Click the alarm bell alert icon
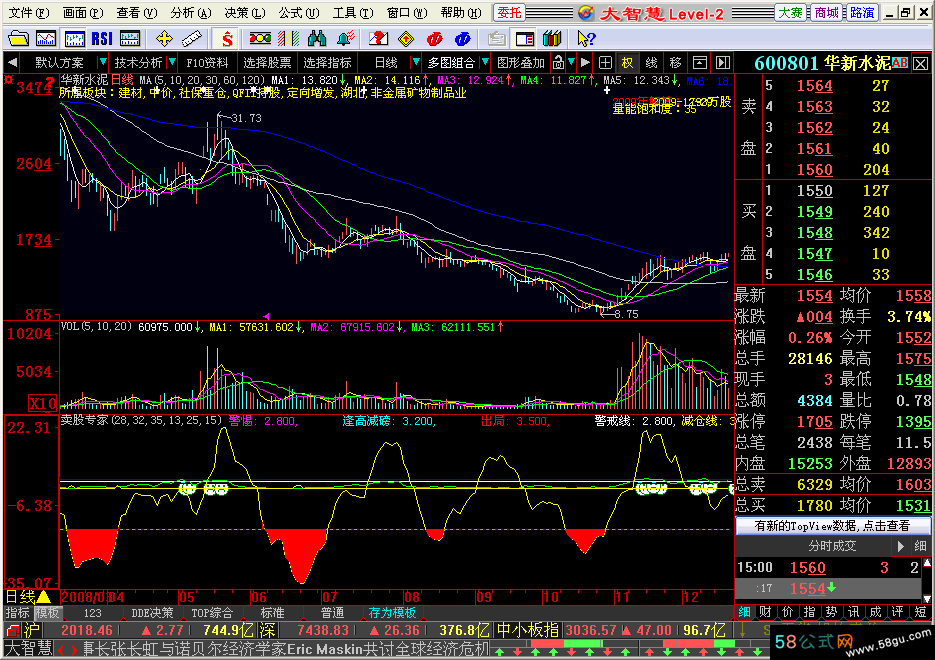Image resolution: width=935 pixels, height=660 pixels. click(345, 39)
